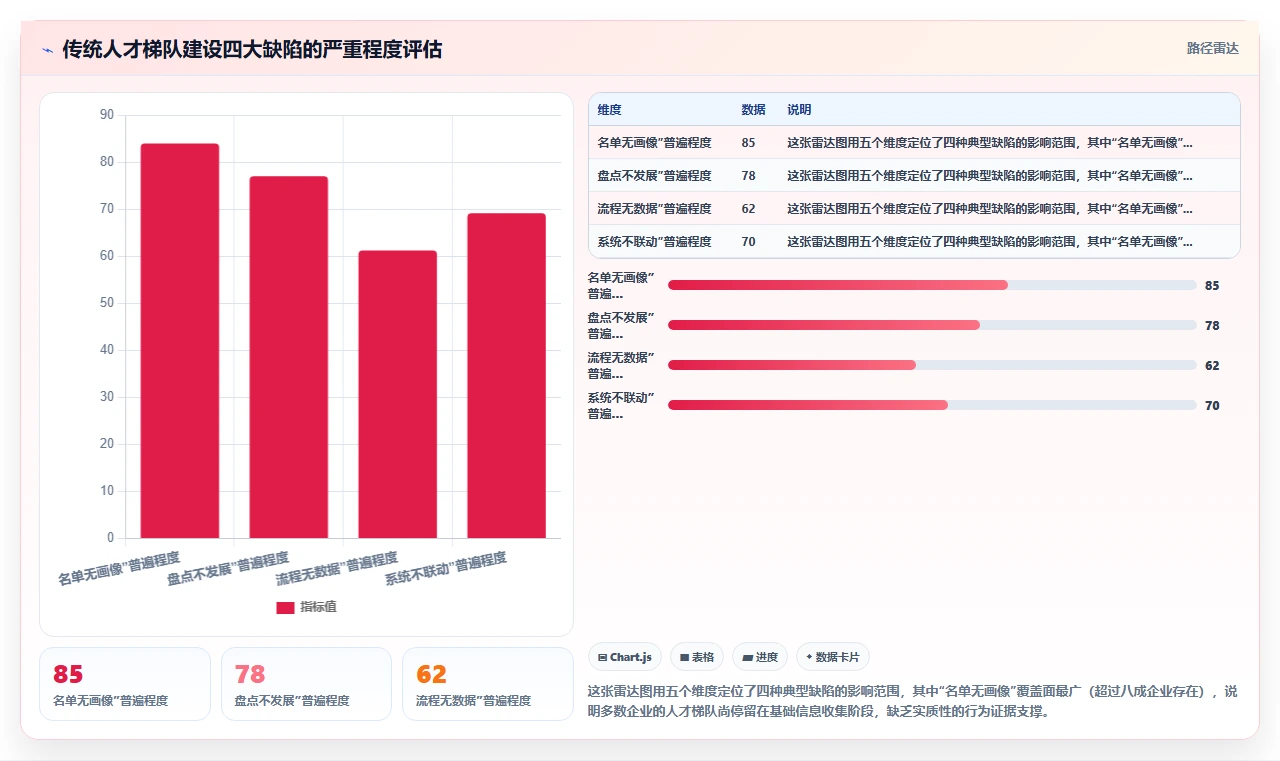Select table row 系统不联动"普遍程度
Viewport: 1280px width, 761px height.
tap(914, 241)
